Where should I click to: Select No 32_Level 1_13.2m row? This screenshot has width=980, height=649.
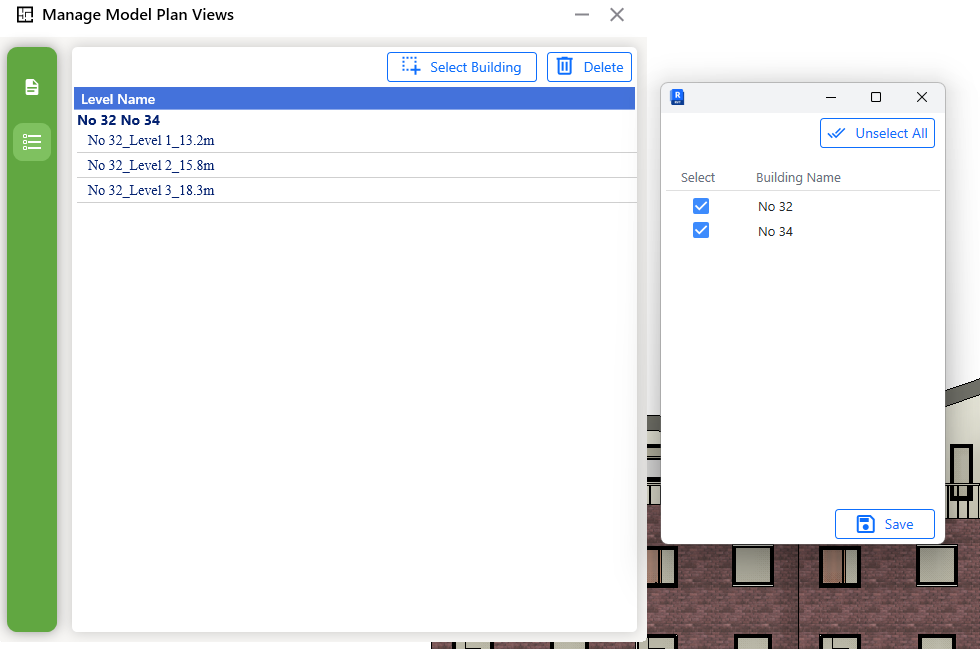[151, 141]
